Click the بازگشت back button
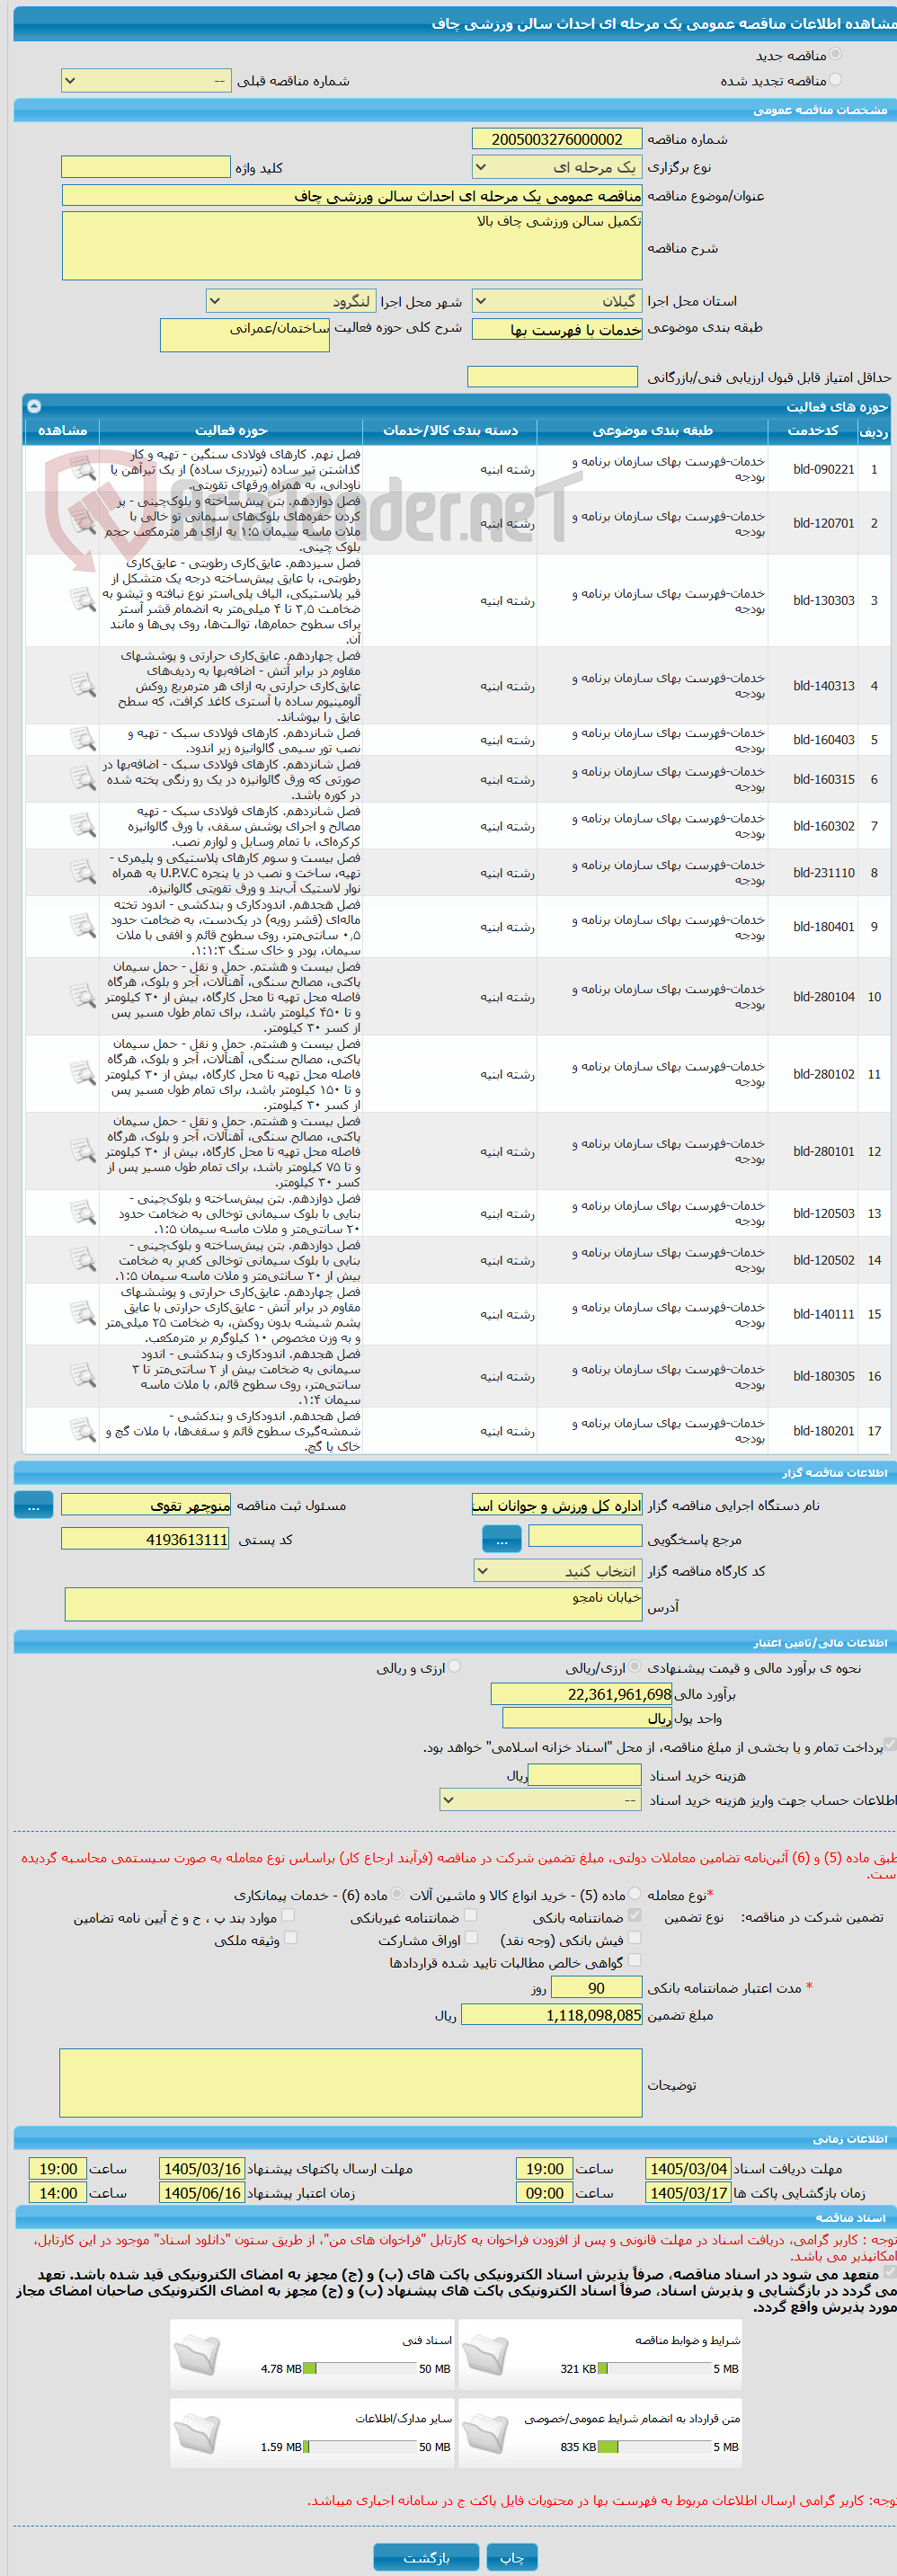The image size is (897, 2576). tap(426, 2557)
